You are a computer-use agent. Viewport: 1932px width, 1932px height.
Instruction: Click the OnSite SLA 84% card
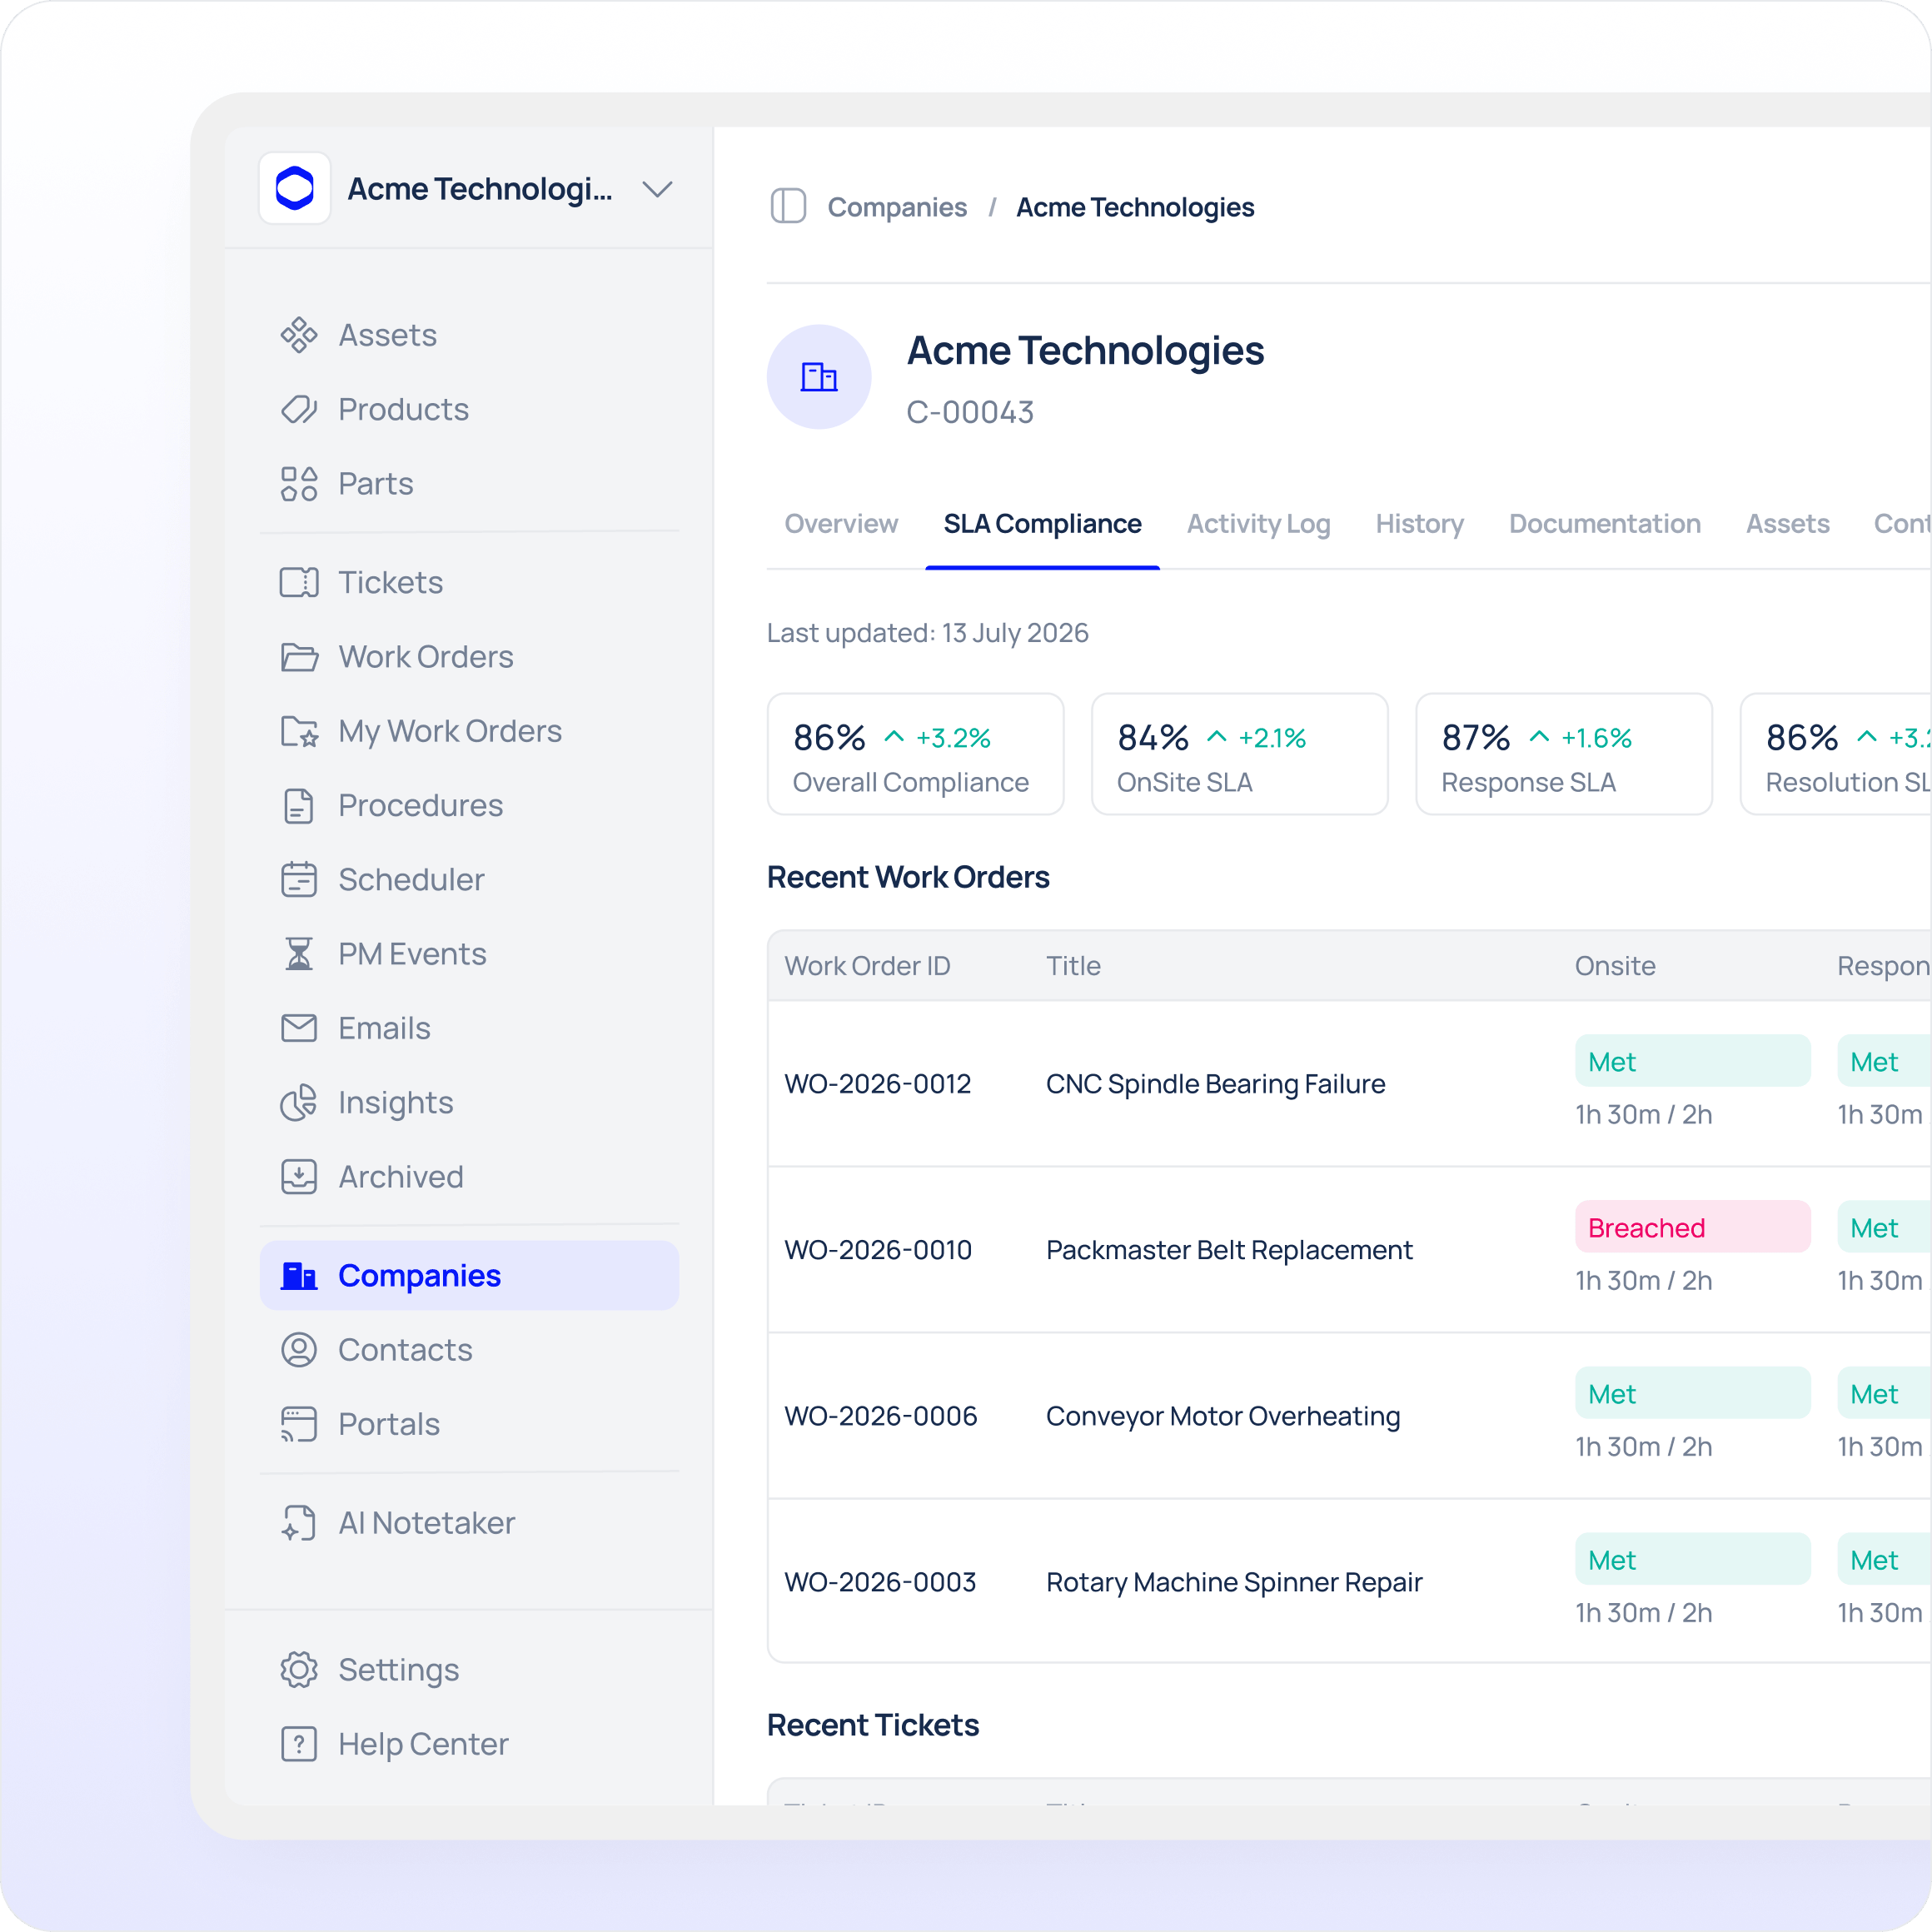pos(1239,754)
